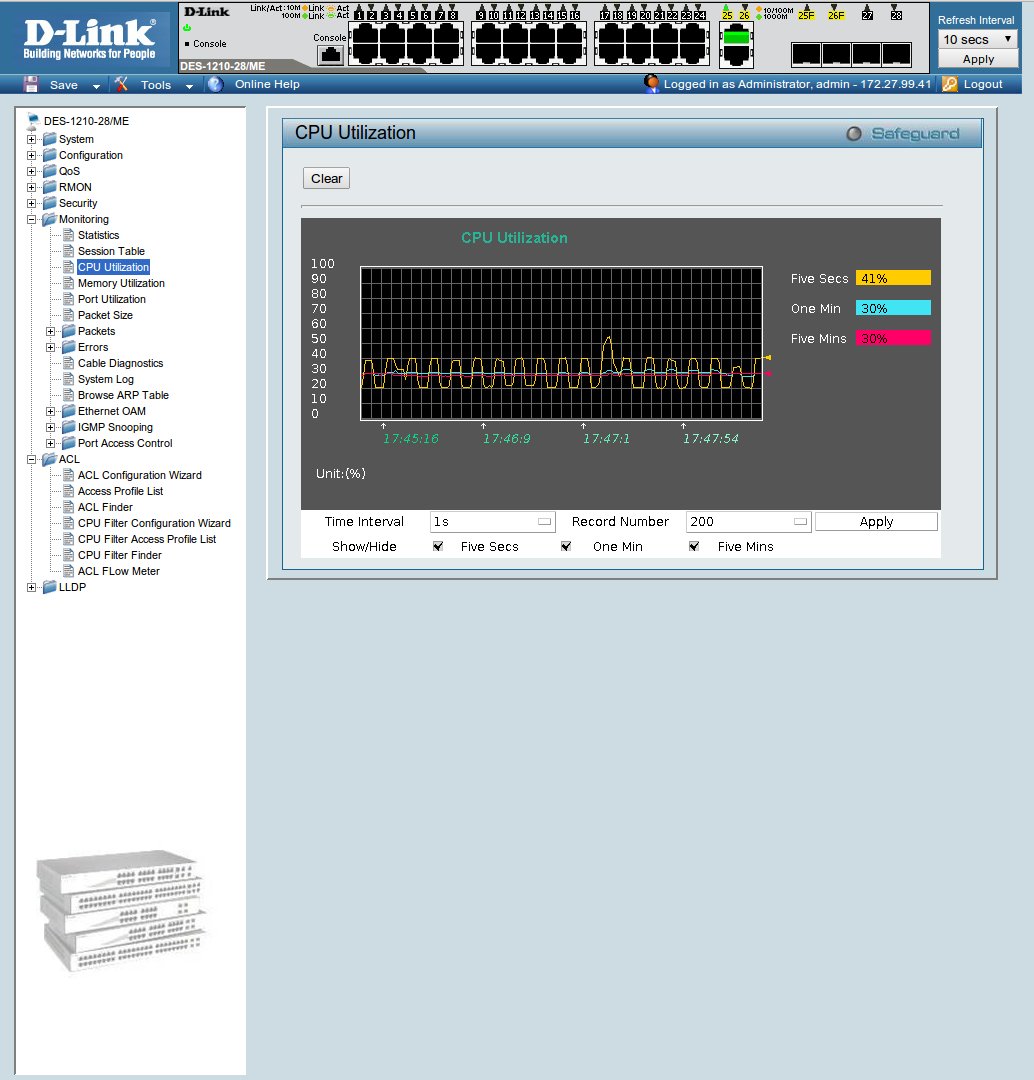The height and width of the screenshot is (1080, 1034).
Task: Uncheck the Five Secs checkbox
Action: 438,547
